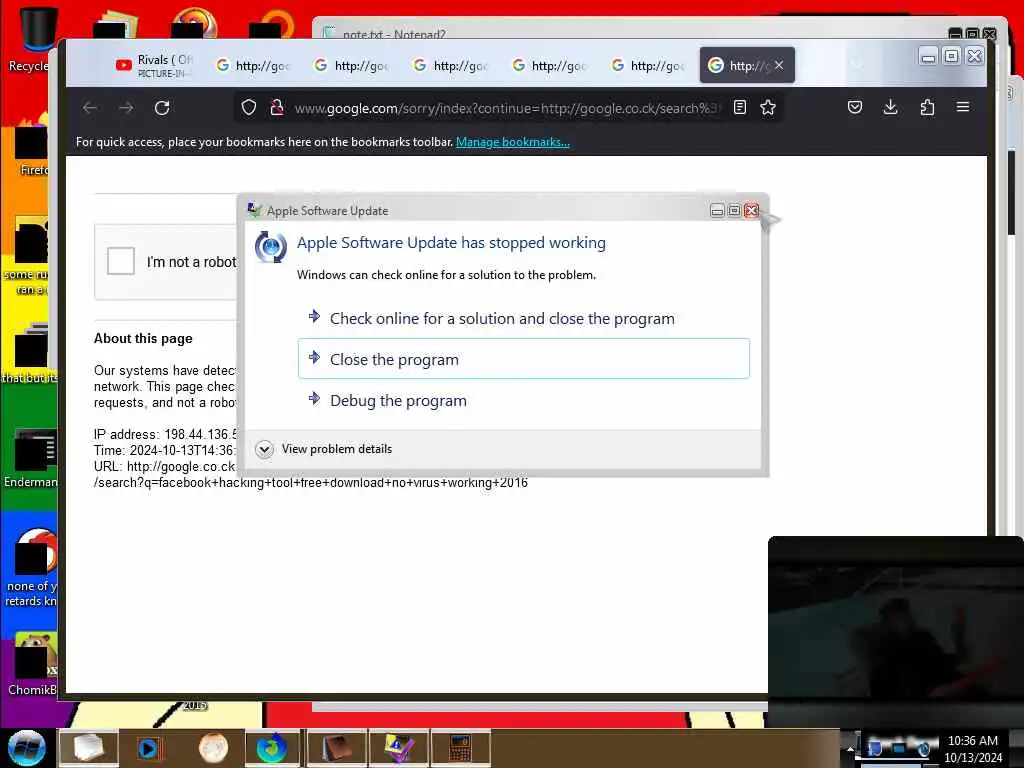Open the tracking protection shield icon
The height and width of the screenshot is (768, 1024).
point(249,107)
